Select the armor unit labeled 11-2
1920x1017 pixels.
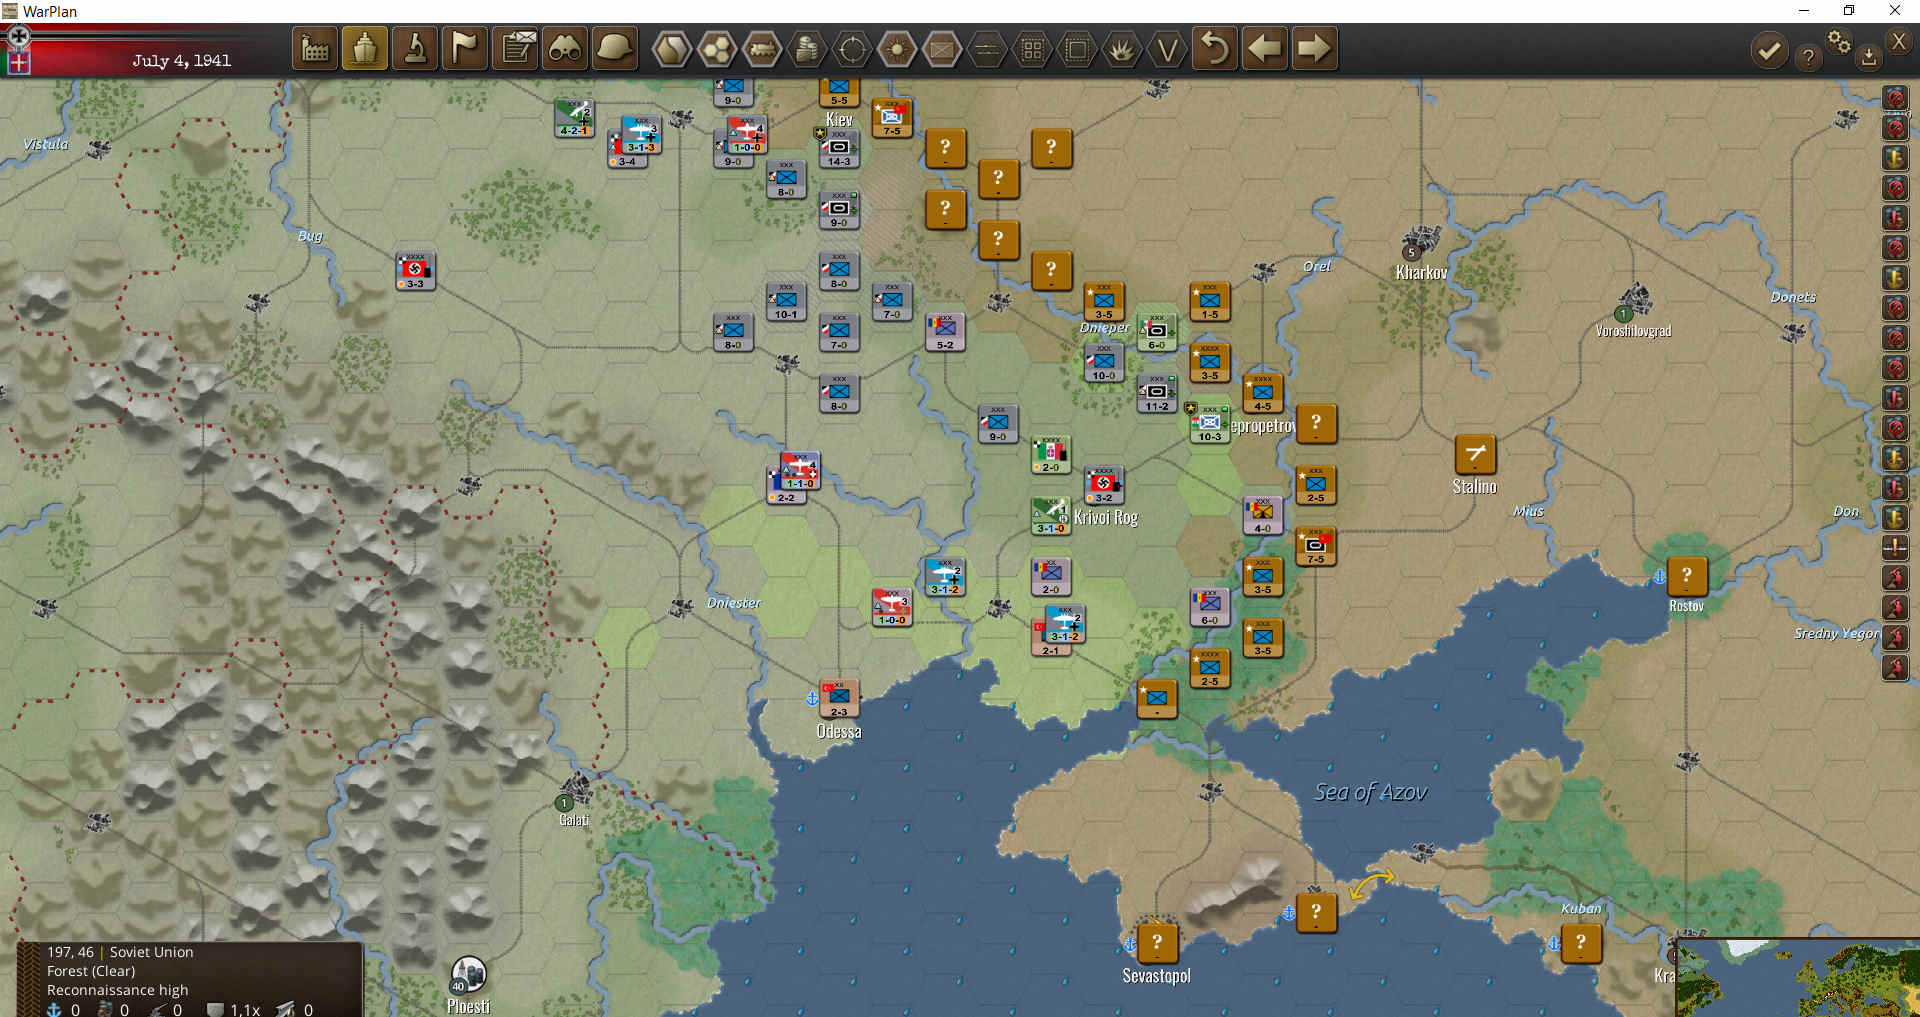pos(1157,394)
